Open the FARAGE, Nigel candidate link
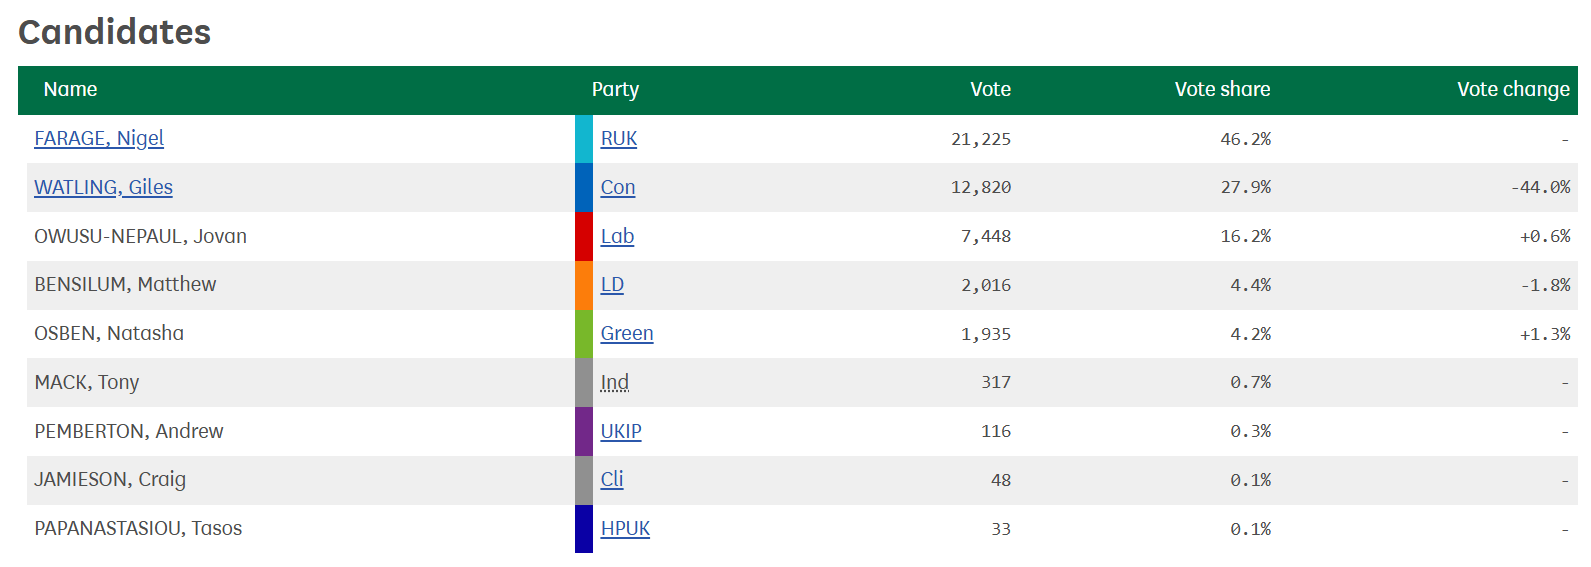Screen dimensions: 1591x567 coord(99,138)
